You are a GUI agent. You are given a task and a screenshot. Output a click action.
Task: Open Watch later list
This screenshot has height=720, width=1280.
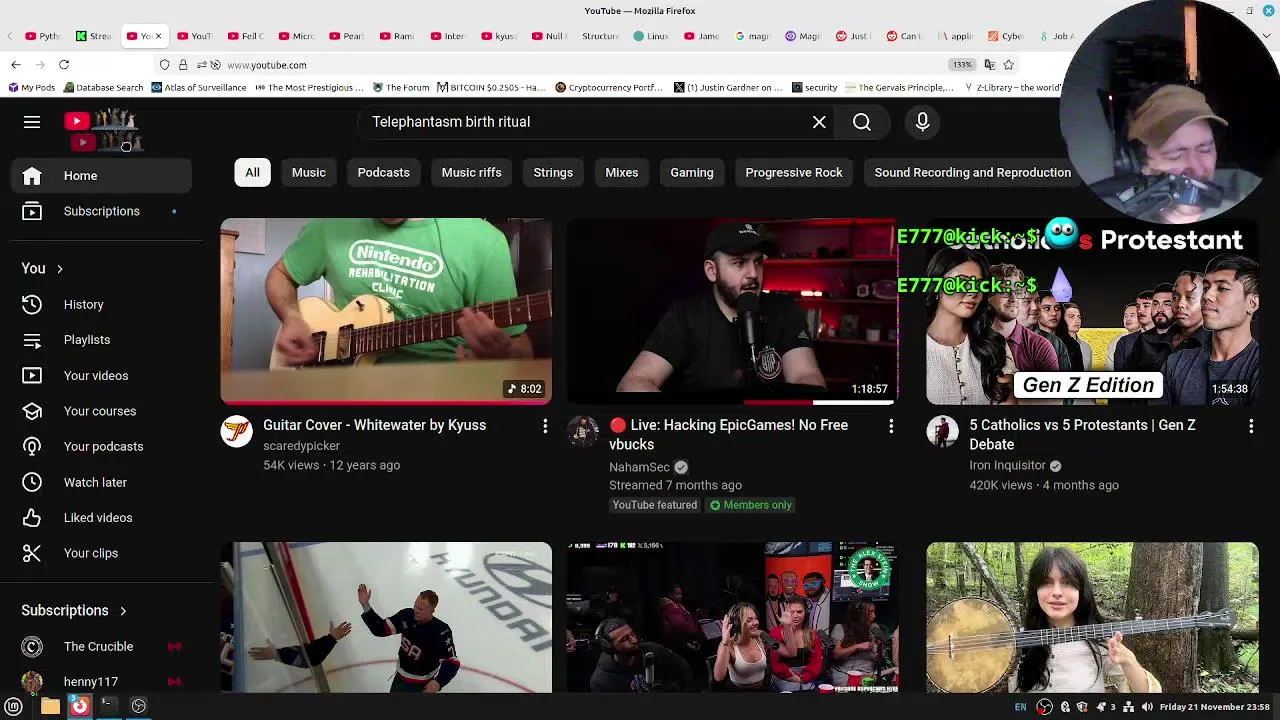coord(101,482)
